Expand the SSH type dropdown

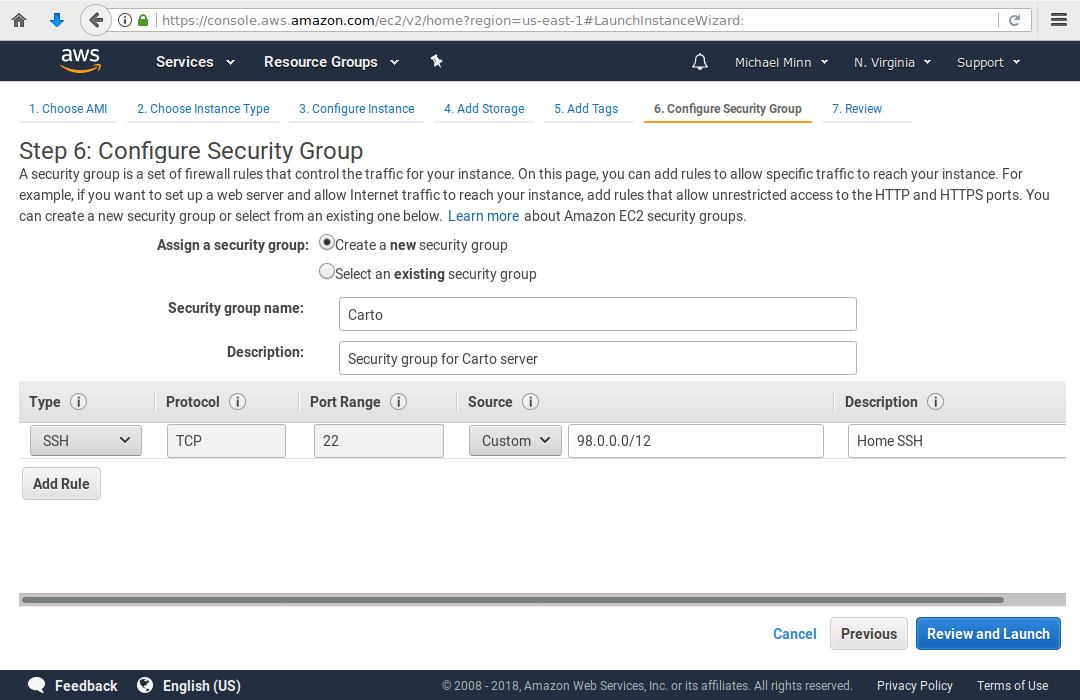pos(86,441)
